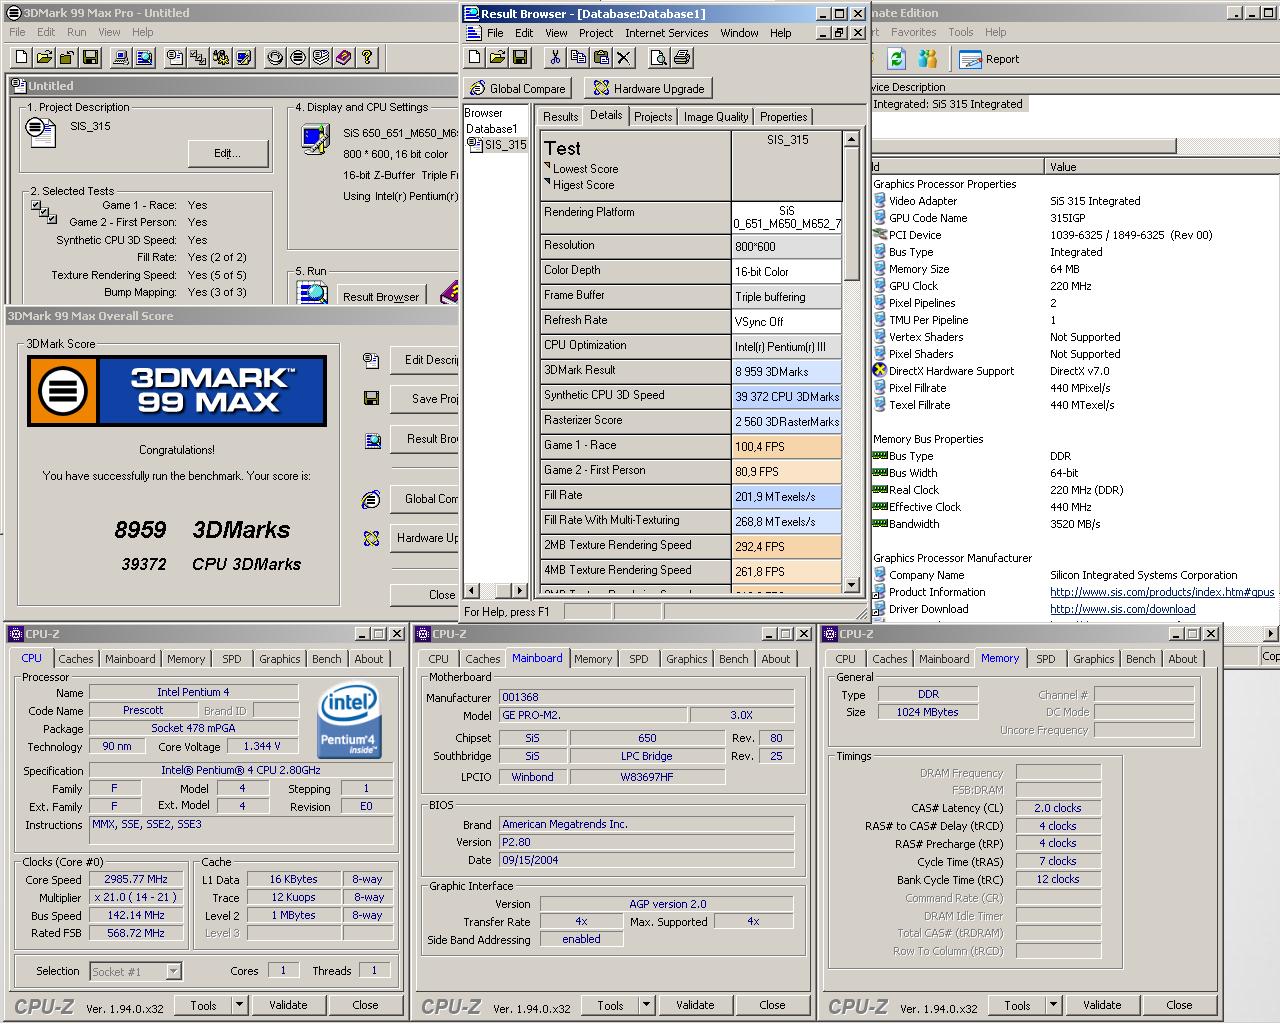The image size is (1280, 1024).
Task: Click Print Preview icon in Result Browser toolbar
Action: [658, 58]
